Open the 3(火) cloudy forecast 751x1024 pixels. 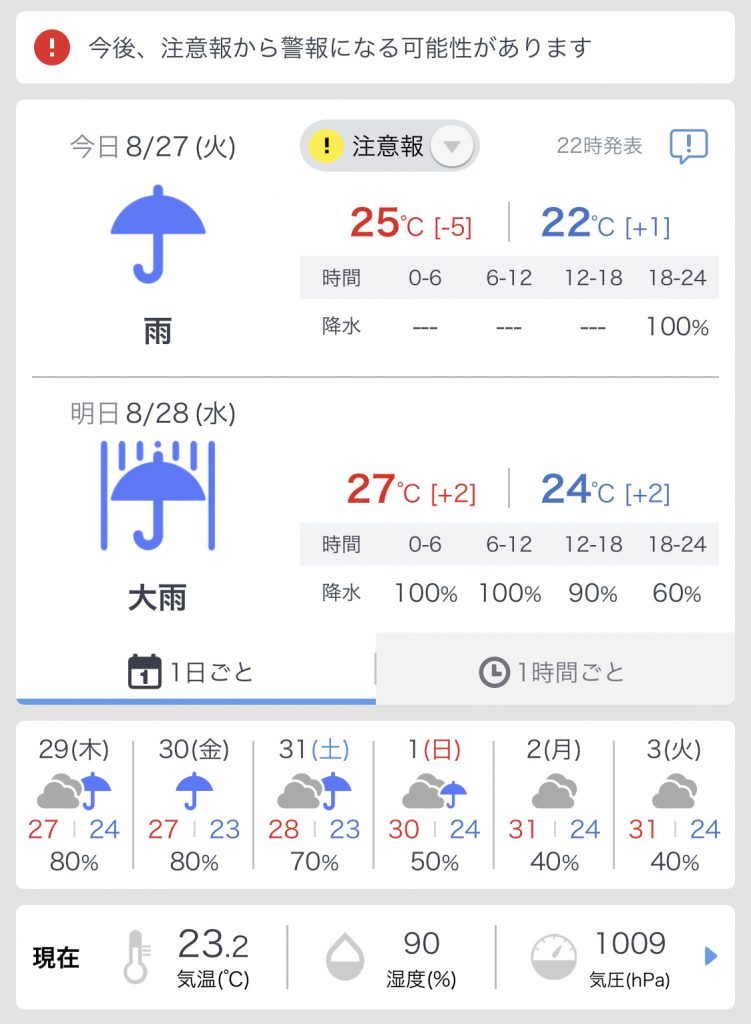[x=675, y=805]
